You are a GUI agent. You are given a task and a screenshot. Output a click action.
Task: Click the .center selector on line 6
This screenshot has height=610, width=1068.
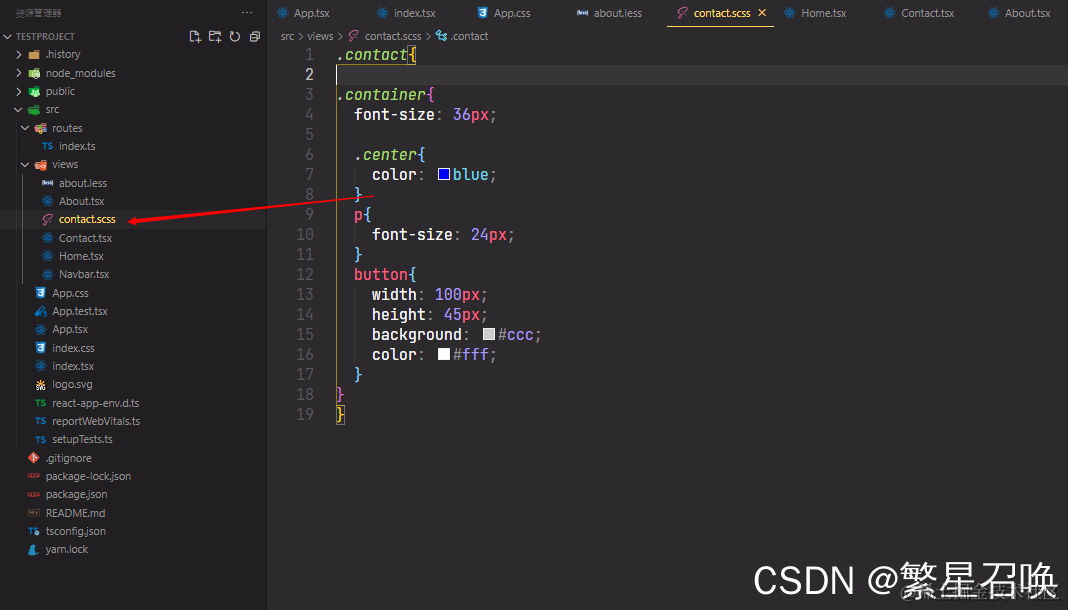tap(386, 155)
